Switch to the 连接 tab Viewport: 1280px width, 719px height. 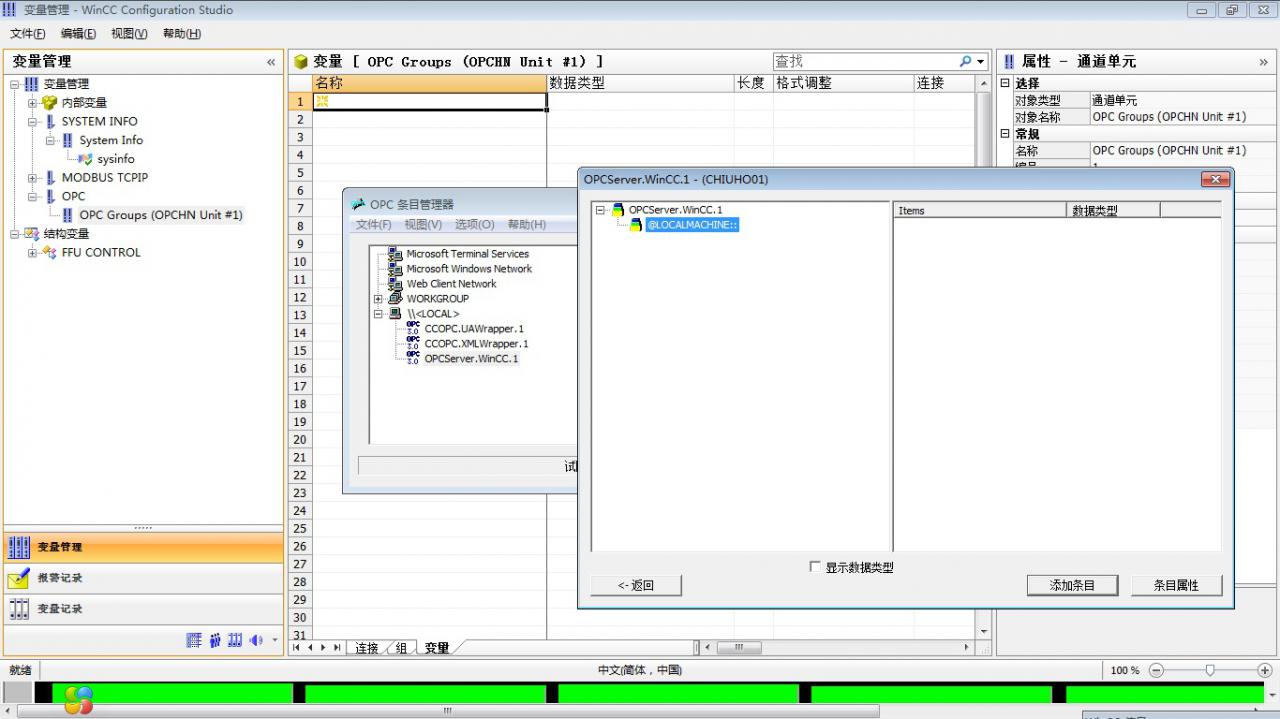[367, 648]
